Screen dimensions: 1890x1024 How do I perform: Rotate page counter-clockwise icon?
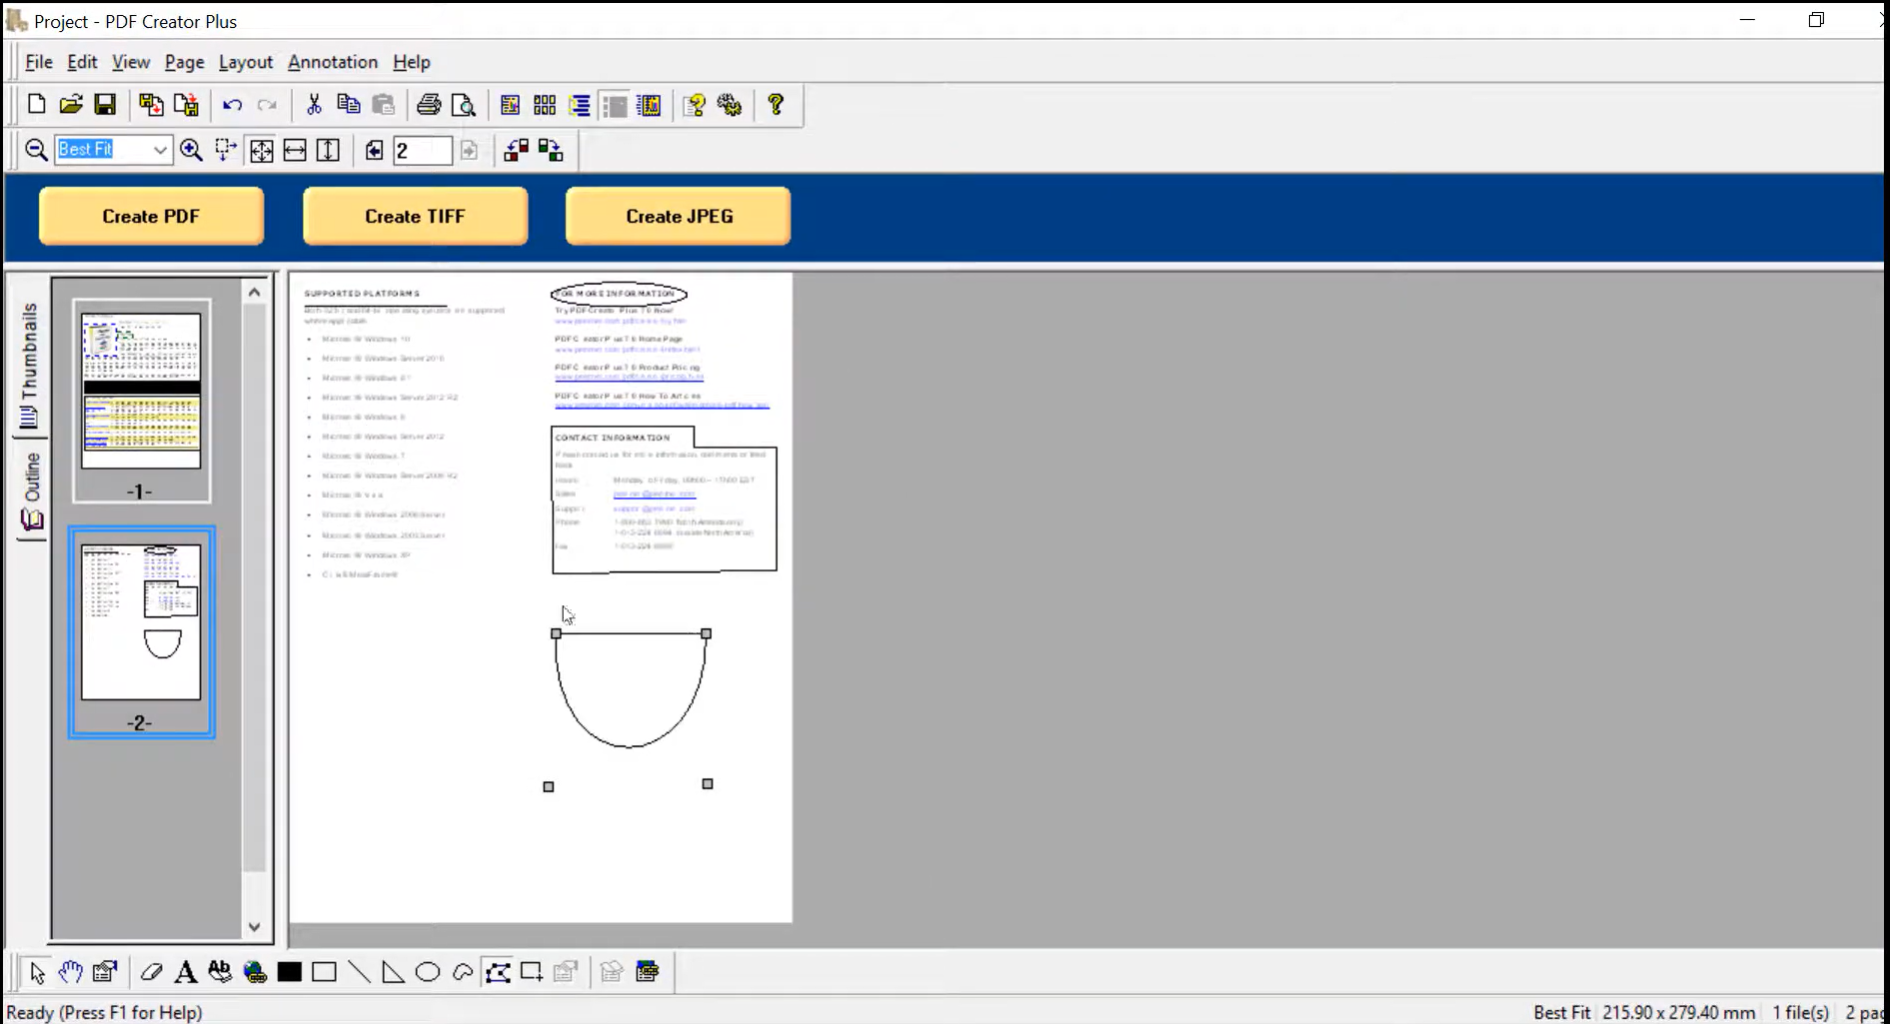516,150
